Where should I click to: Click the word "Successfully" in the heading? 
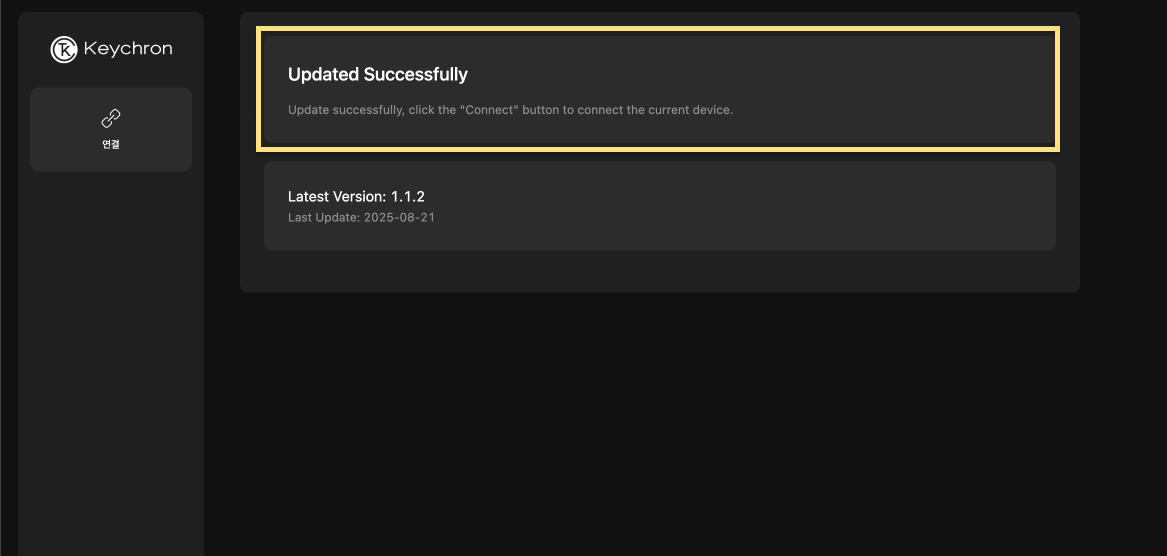415,75
